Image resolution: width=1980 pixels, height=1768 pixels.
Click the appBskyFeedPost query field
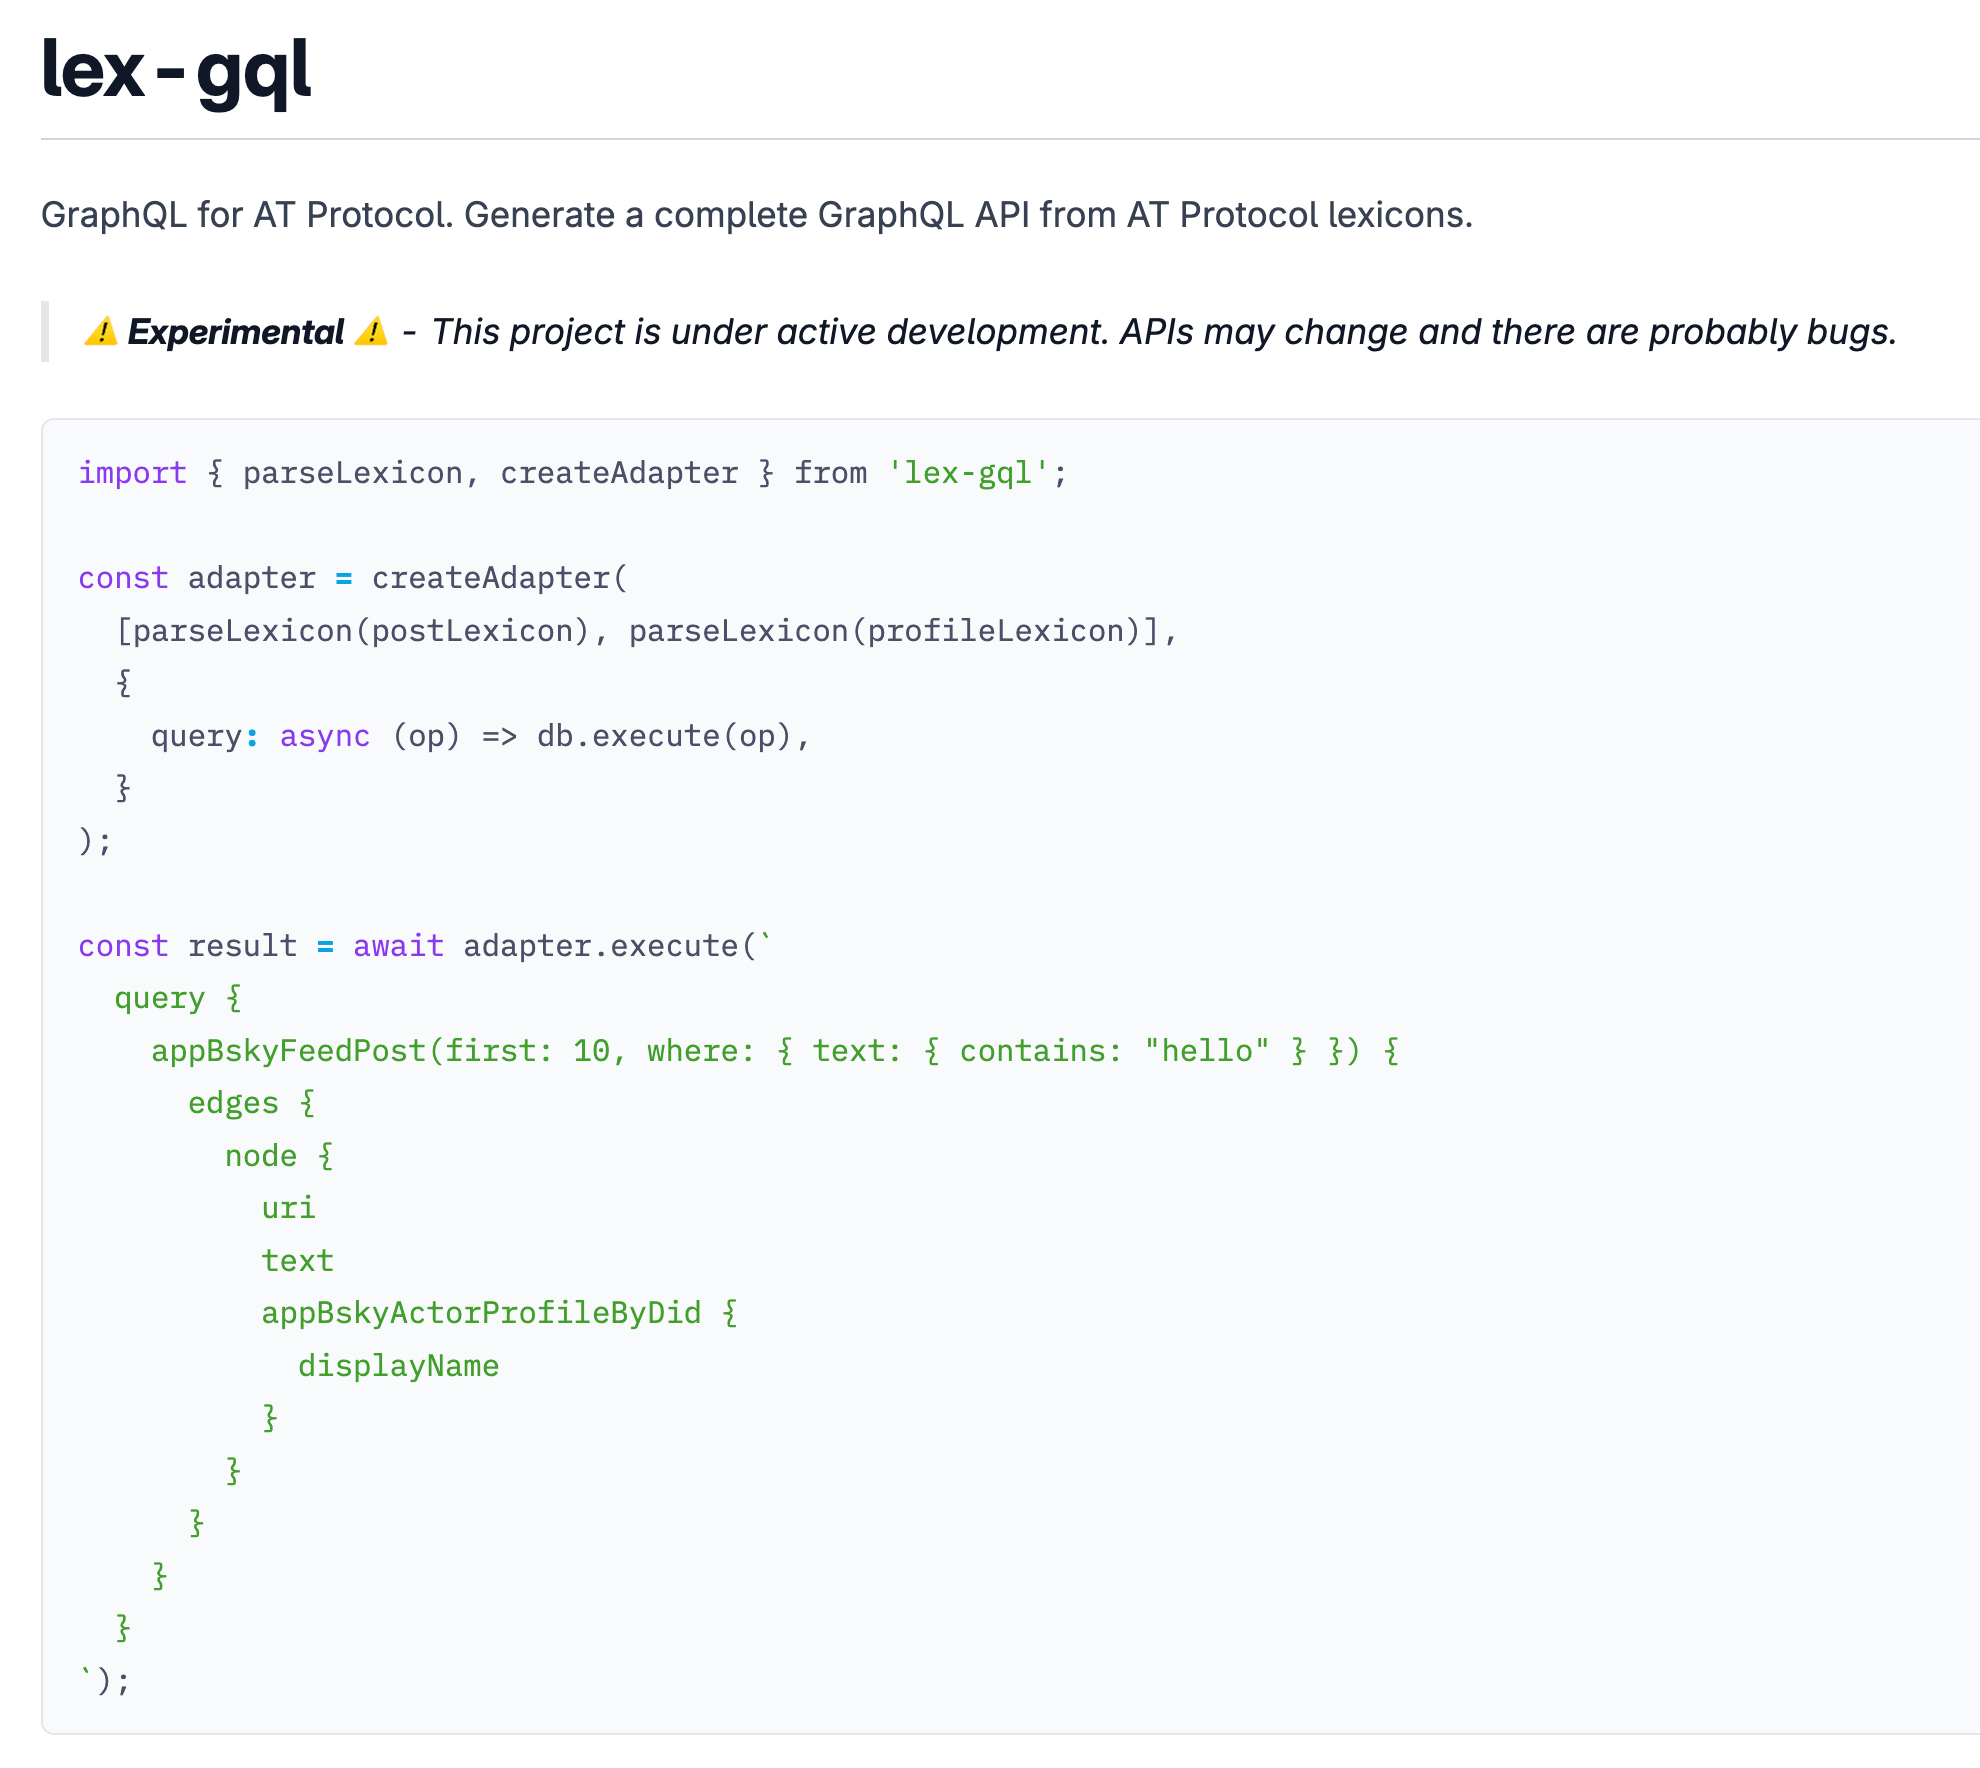[288, 1051]
